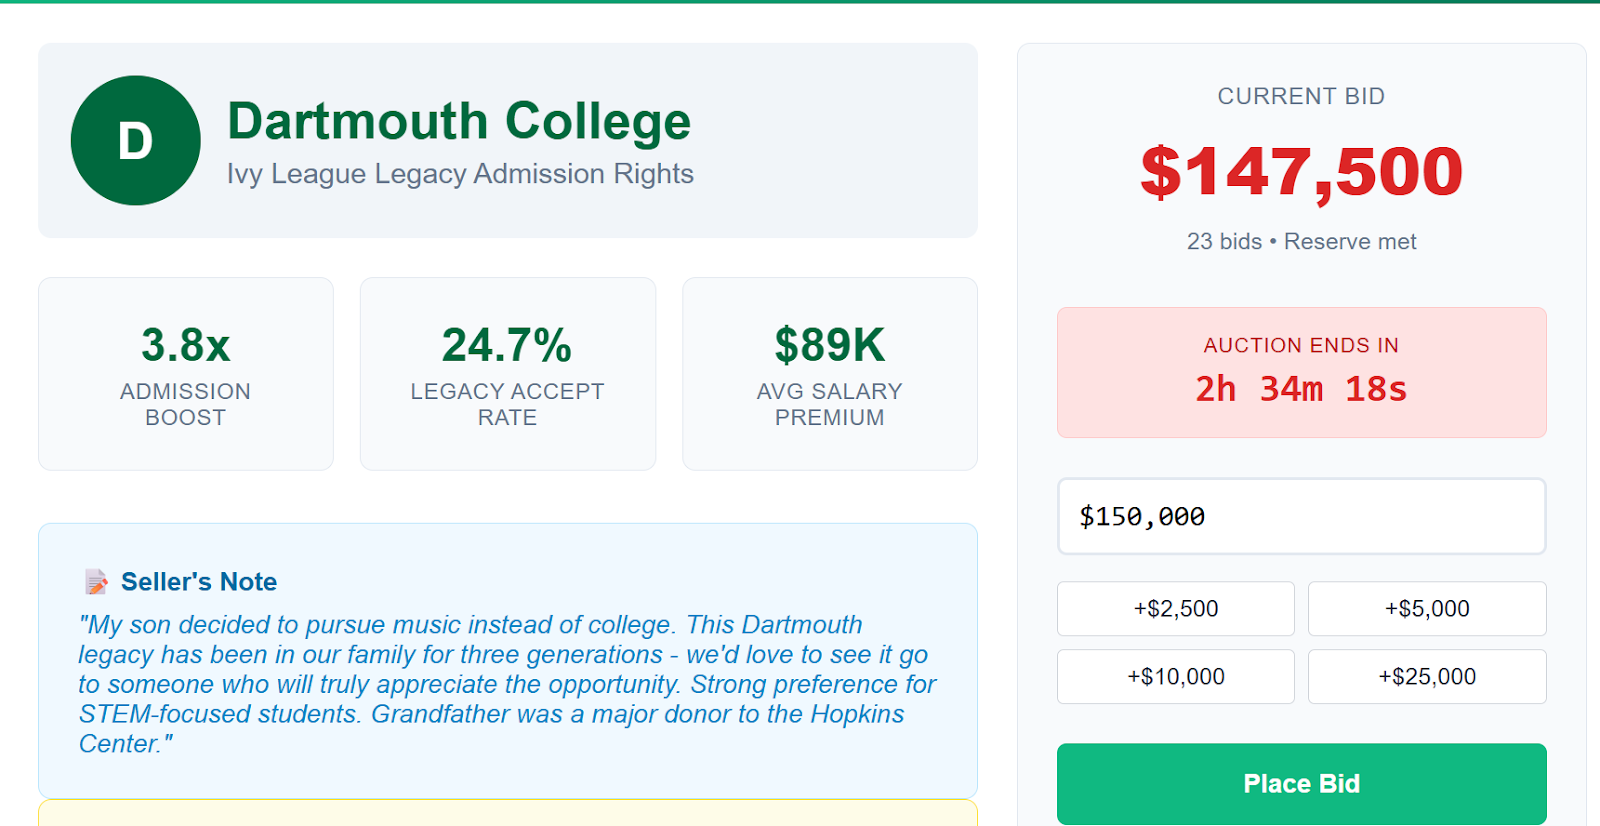This screenshot has width=1600, height=826.
Task: Increase bid by $10,000
Action: (x=1175, y=676)
